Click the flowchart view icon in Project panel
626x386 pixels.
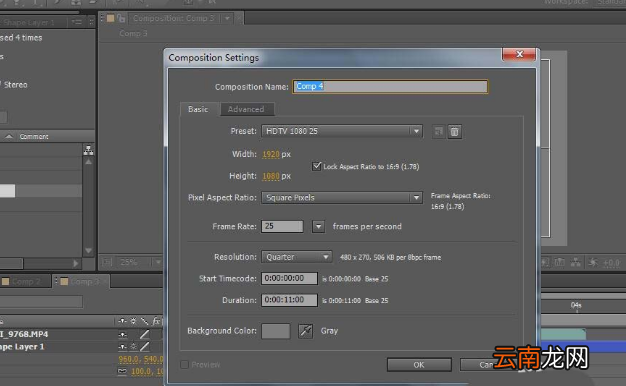(88, 150)
